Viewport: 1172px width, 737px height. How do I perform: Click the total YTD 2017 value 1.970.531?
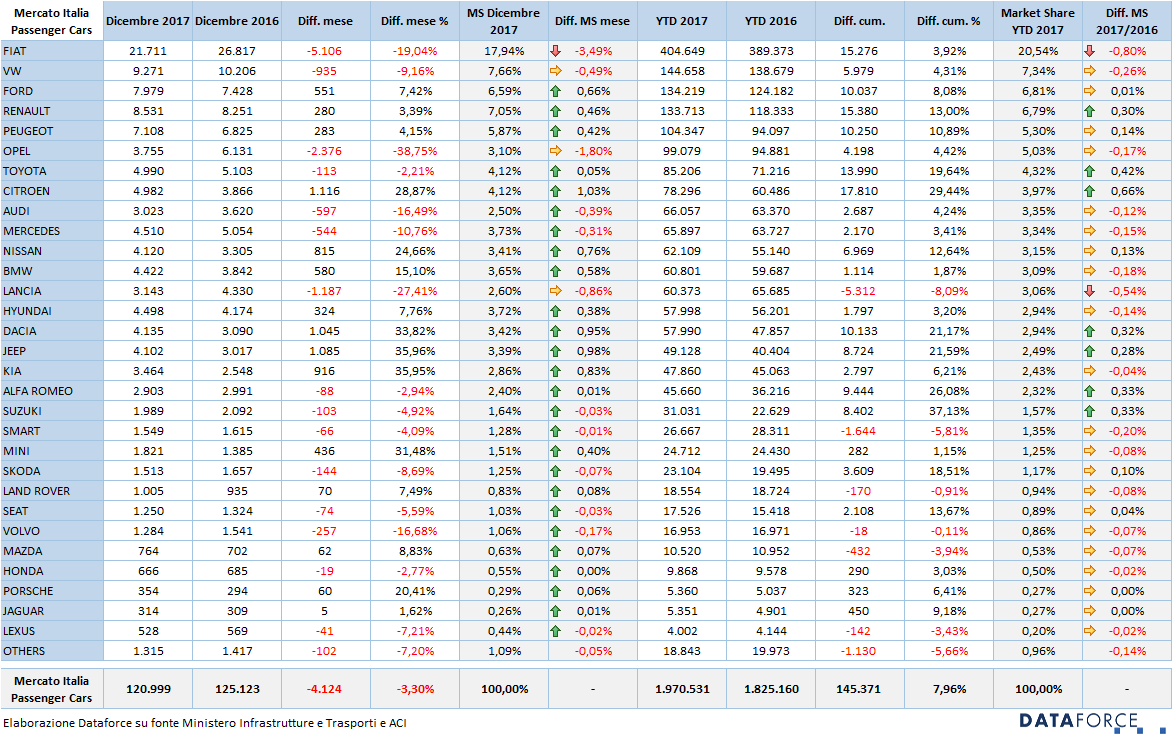pos(682,689)
